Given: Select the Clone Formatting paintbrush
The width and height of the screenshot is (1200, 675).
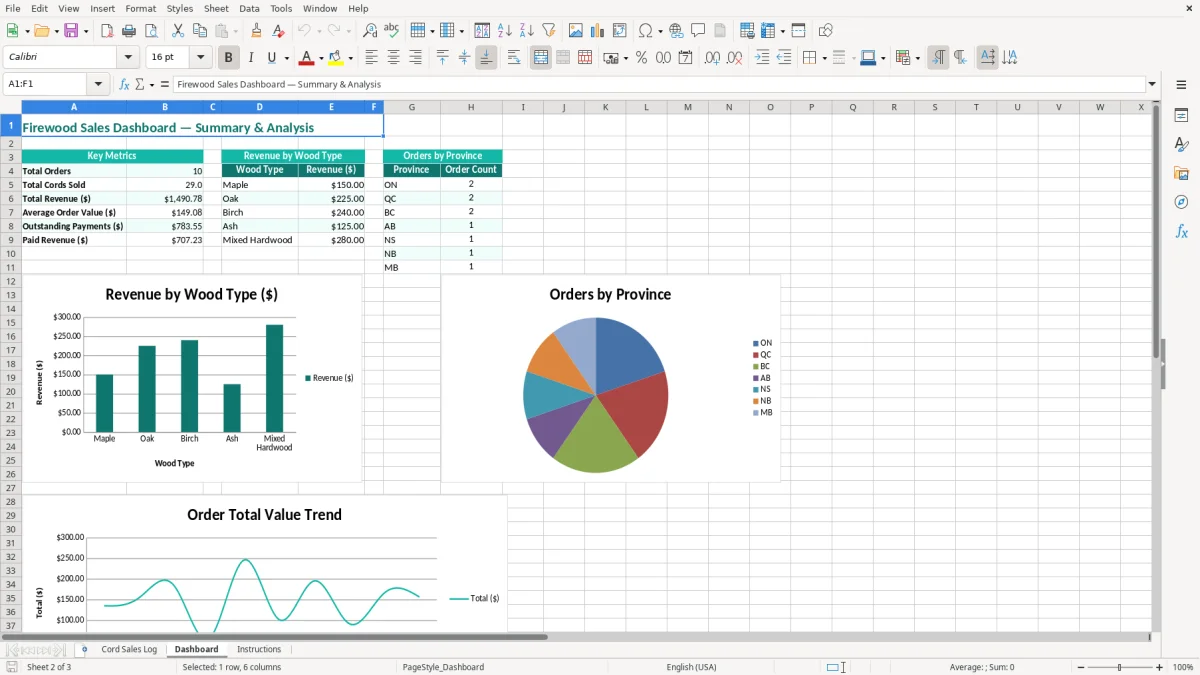Looking at the screenshot, I should point(257,31).
